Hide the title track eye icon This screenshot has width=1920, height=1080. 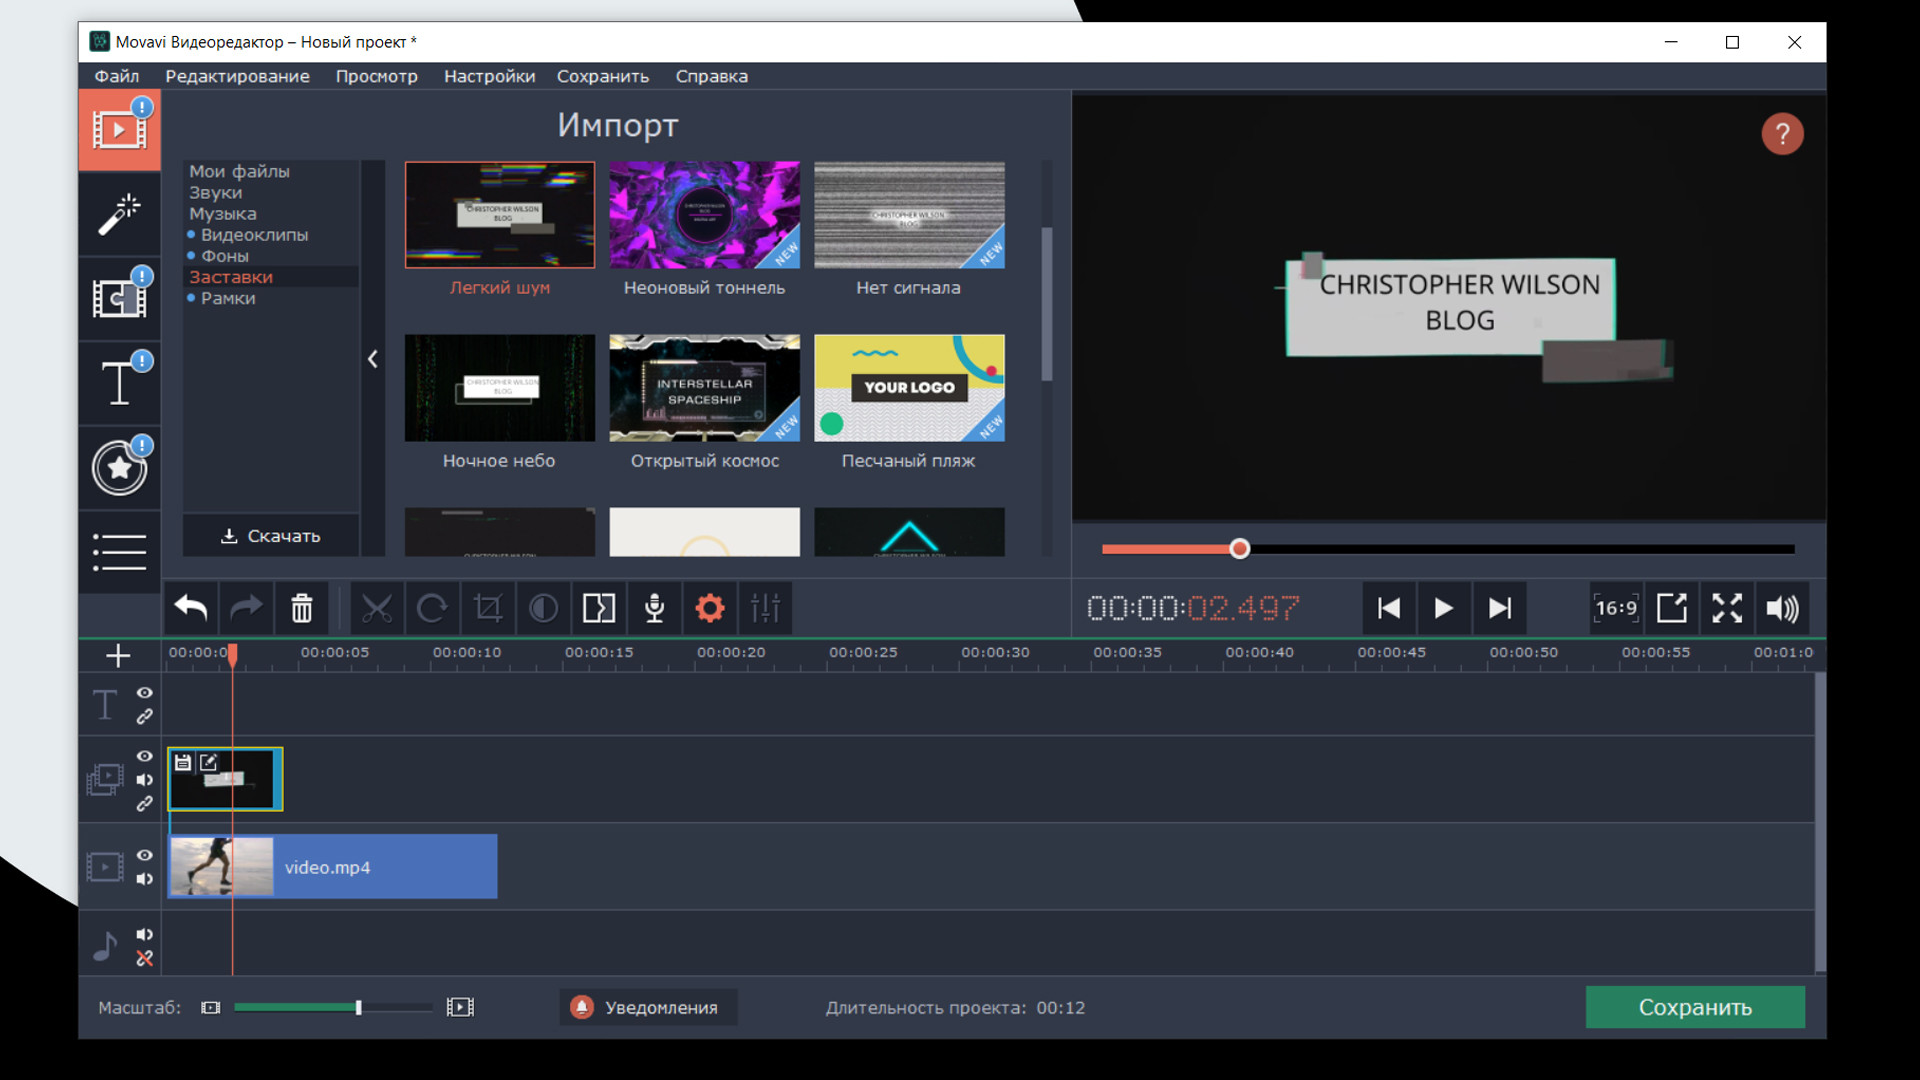coord(145,693)
